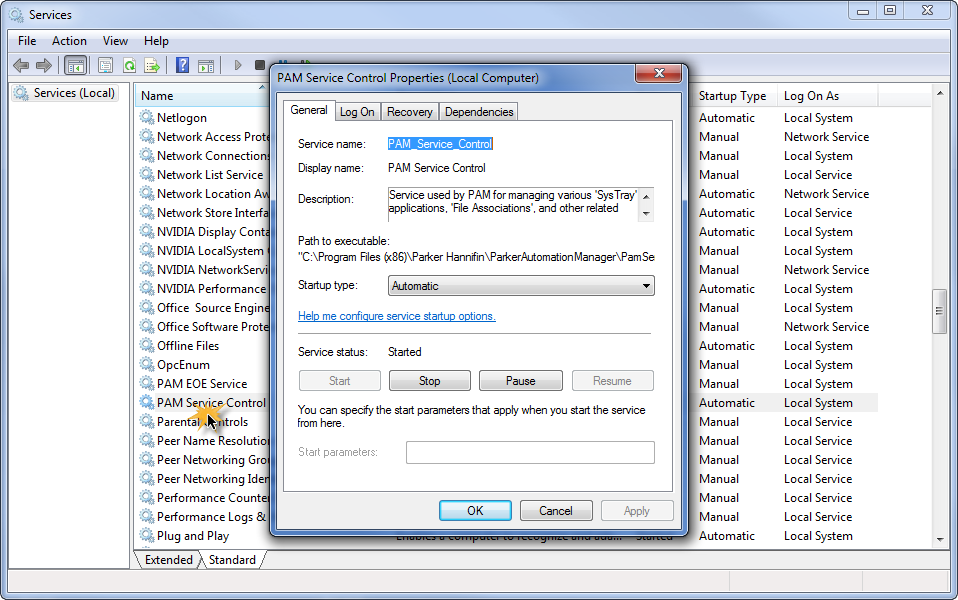Switch to the Log On tab
This screenshot has width=958, height=600.
pyautogui.click(x=357, y=112)
